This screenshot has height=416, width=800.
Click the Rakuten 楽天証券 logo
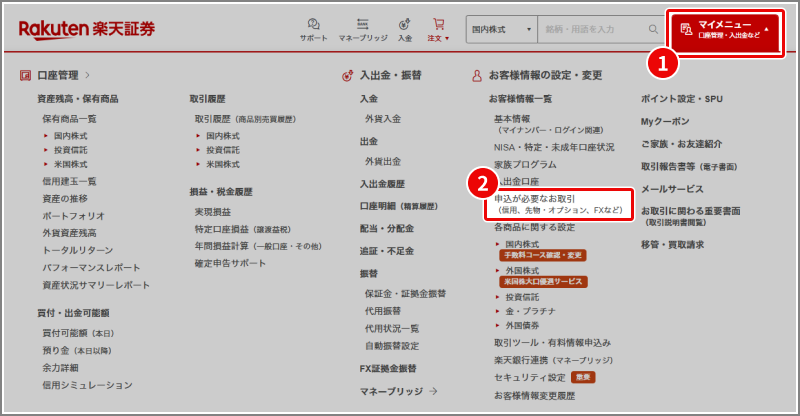click(87, 29)
